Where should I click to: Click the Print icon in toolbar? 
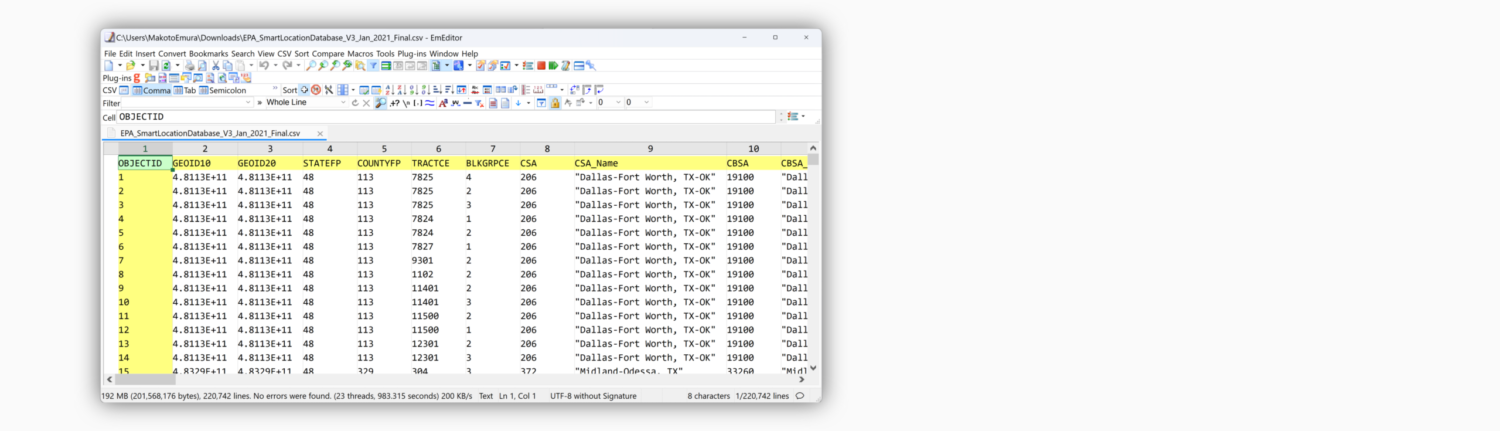(x=189, y=65)
